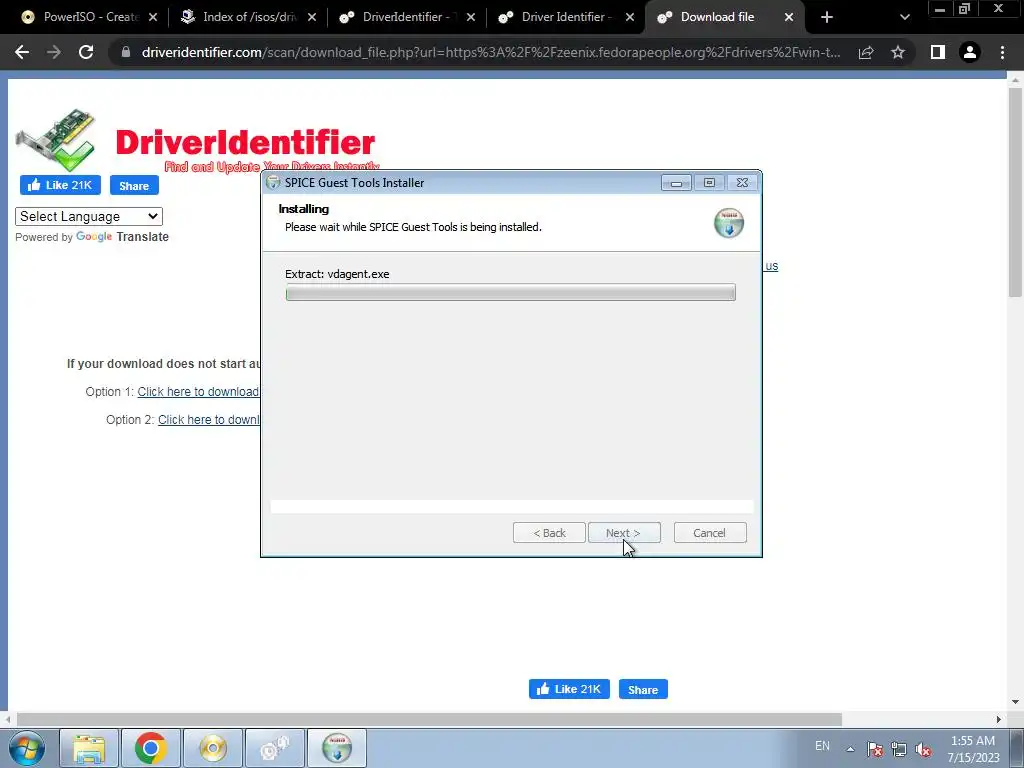Click the browser forward arrow
This screenshot has width=1024, height=768.
click(54, 52)
